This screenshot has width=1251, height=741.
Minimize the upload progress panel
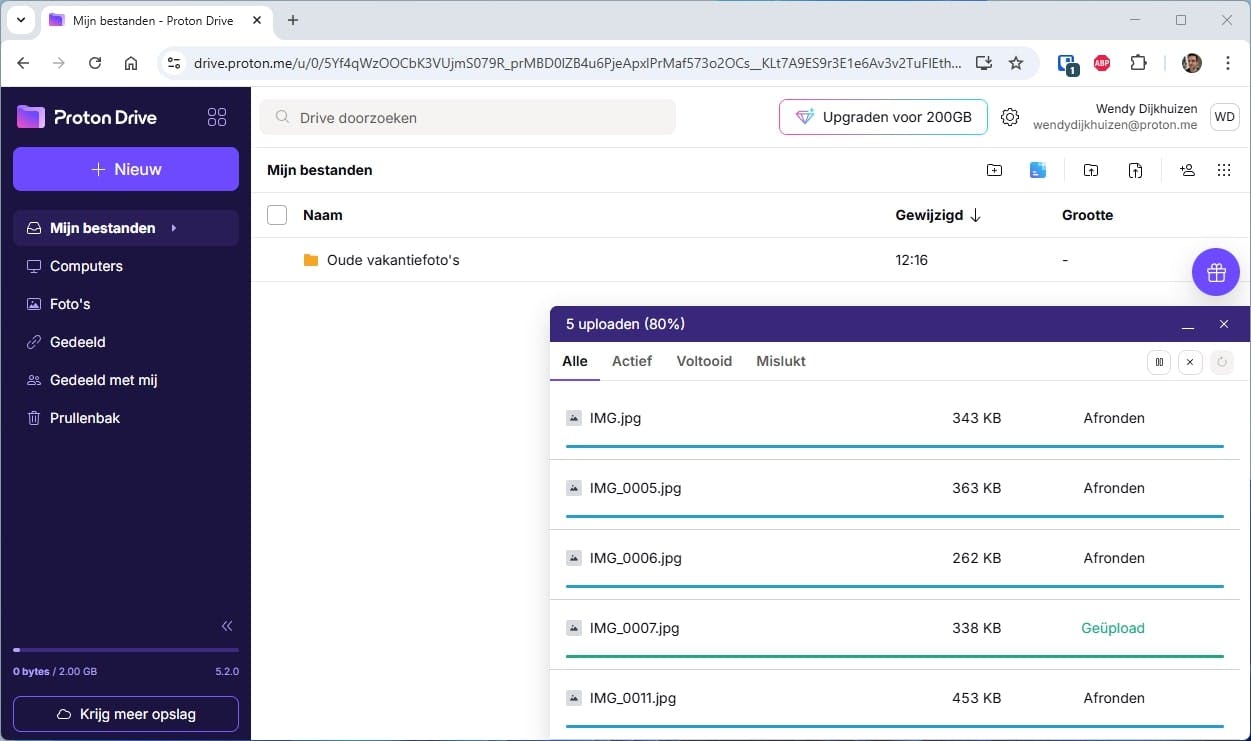click(x=1188, y=324)
